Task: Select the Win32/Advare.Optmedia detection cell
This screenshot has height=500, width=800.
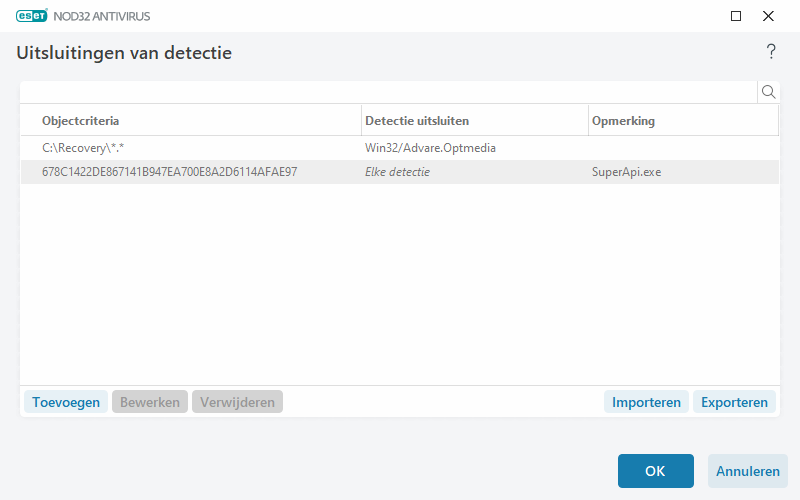Action: click(x=431, y=148)
